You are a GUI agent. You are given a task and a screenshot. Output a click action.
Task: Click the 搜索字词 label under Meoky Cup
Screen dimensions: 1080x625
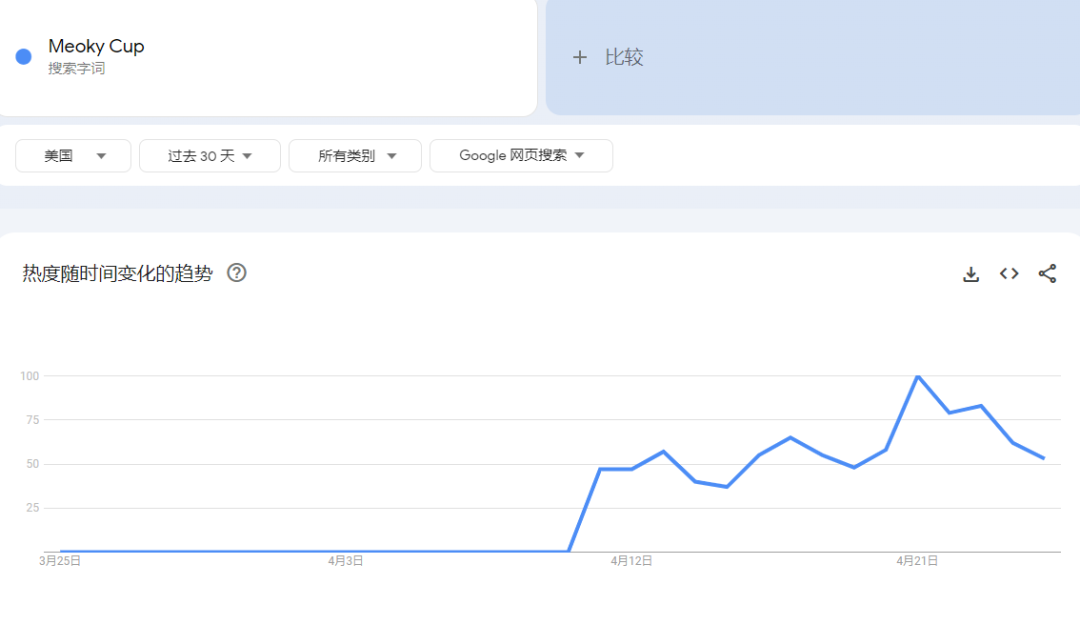click(77, 69)
